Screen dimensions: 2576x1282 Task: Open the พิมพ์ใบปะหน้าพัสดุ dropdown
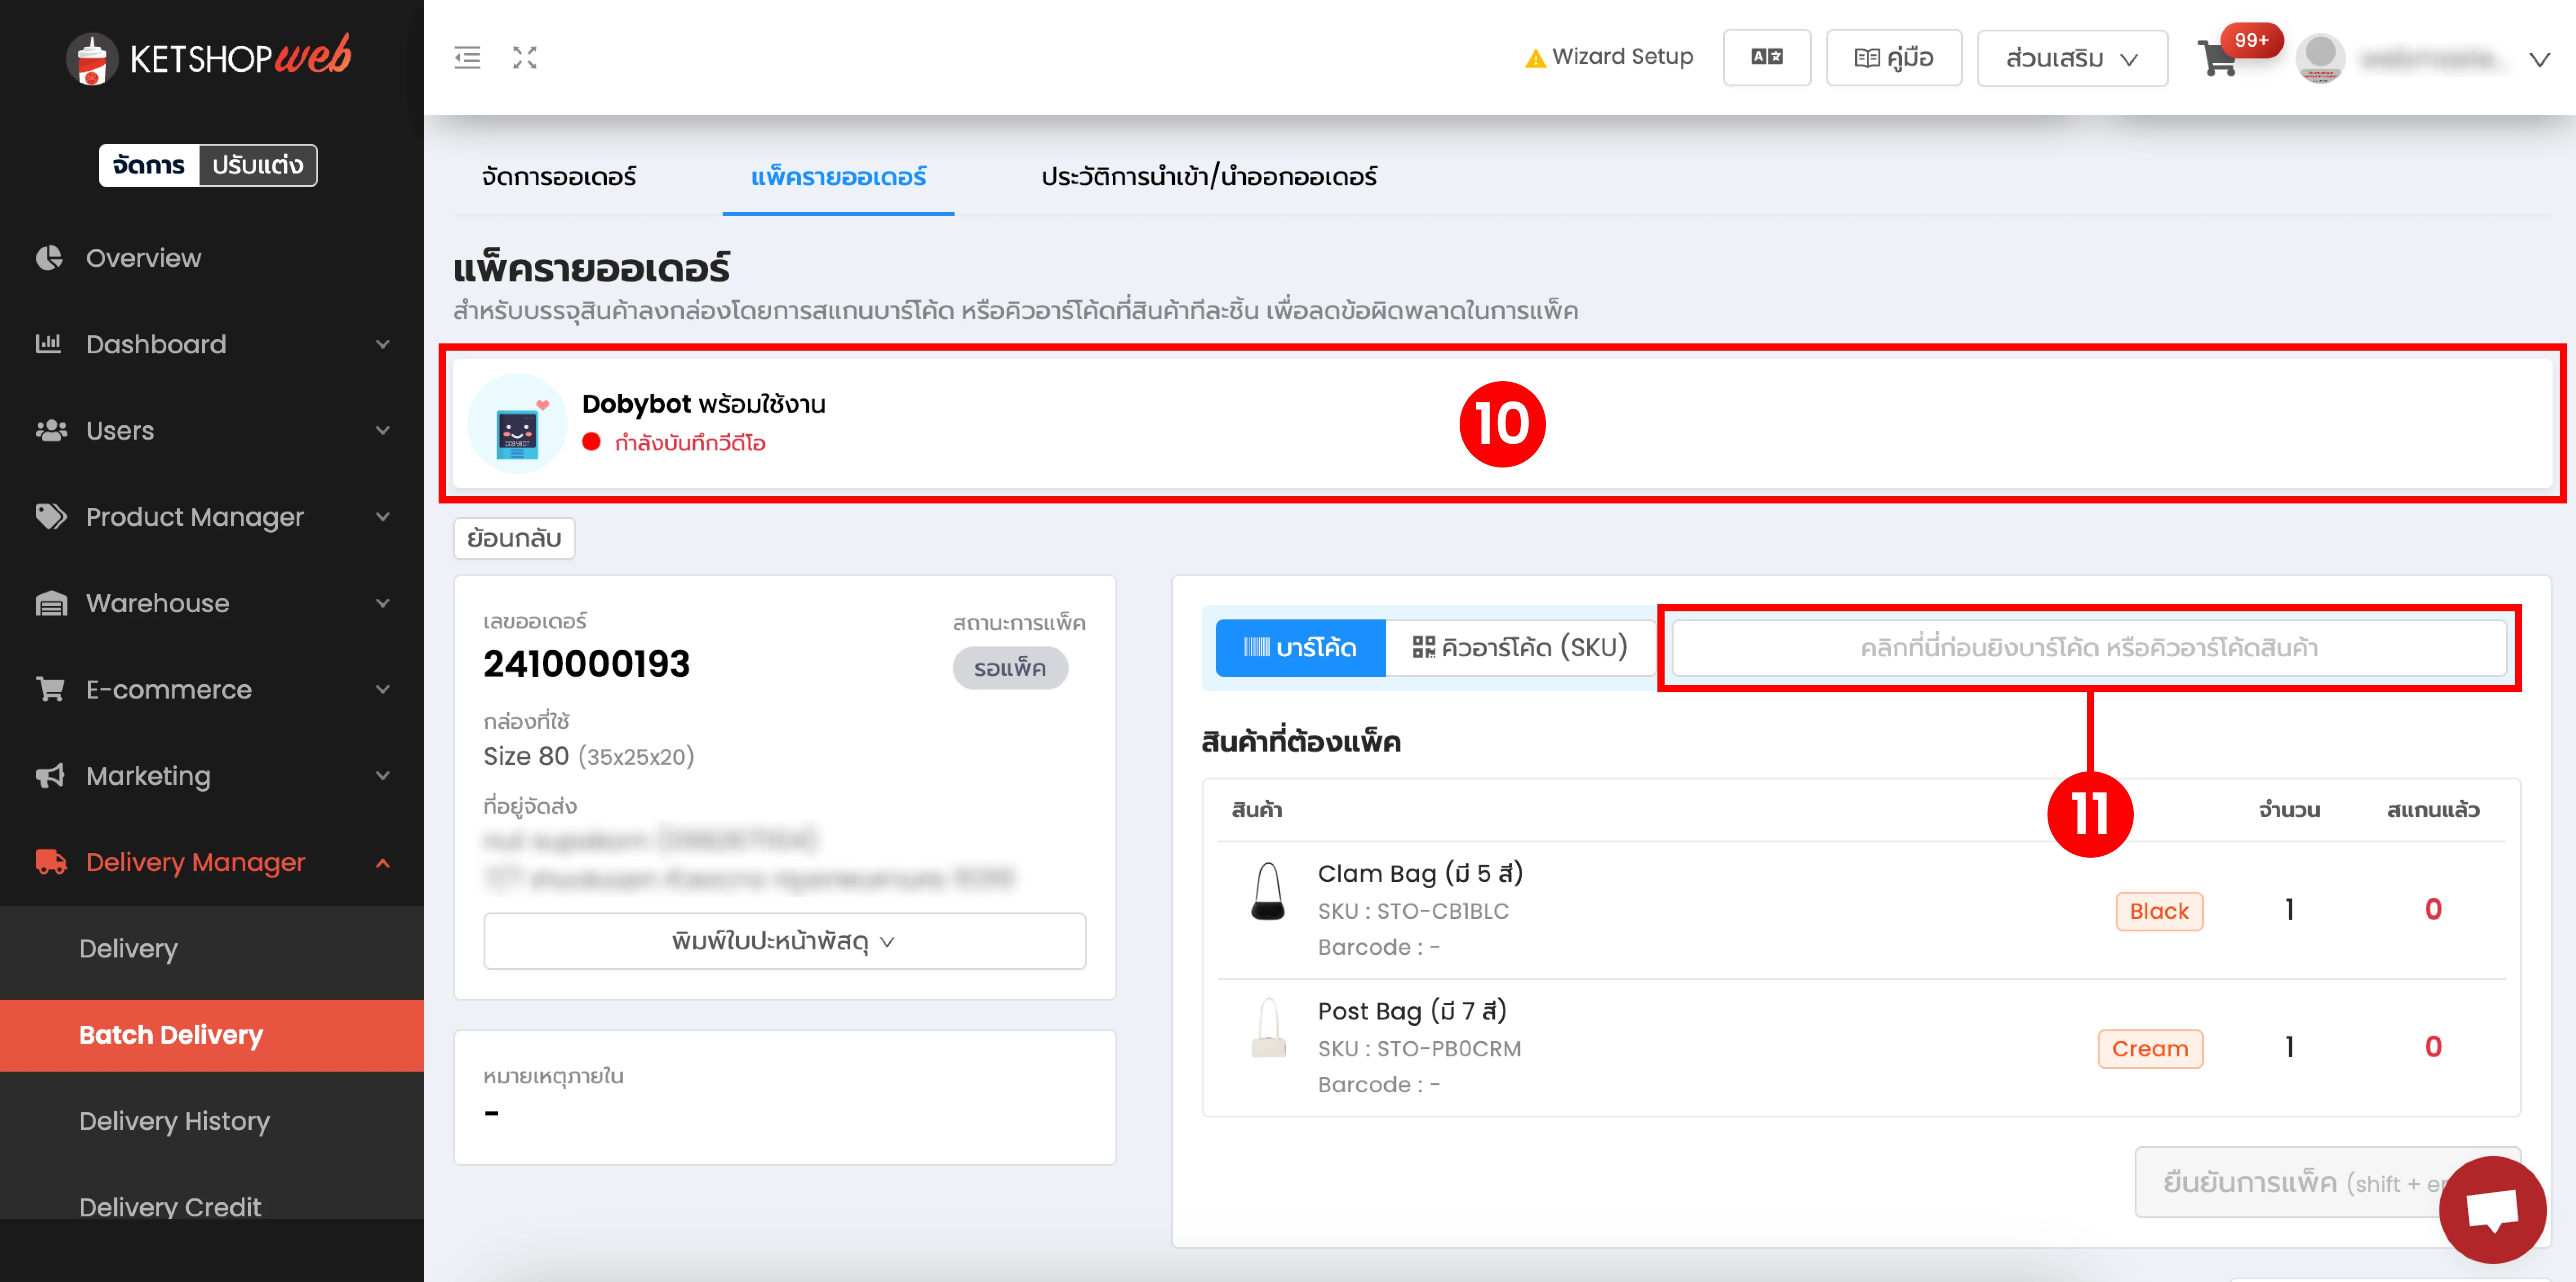pos(784,941)
